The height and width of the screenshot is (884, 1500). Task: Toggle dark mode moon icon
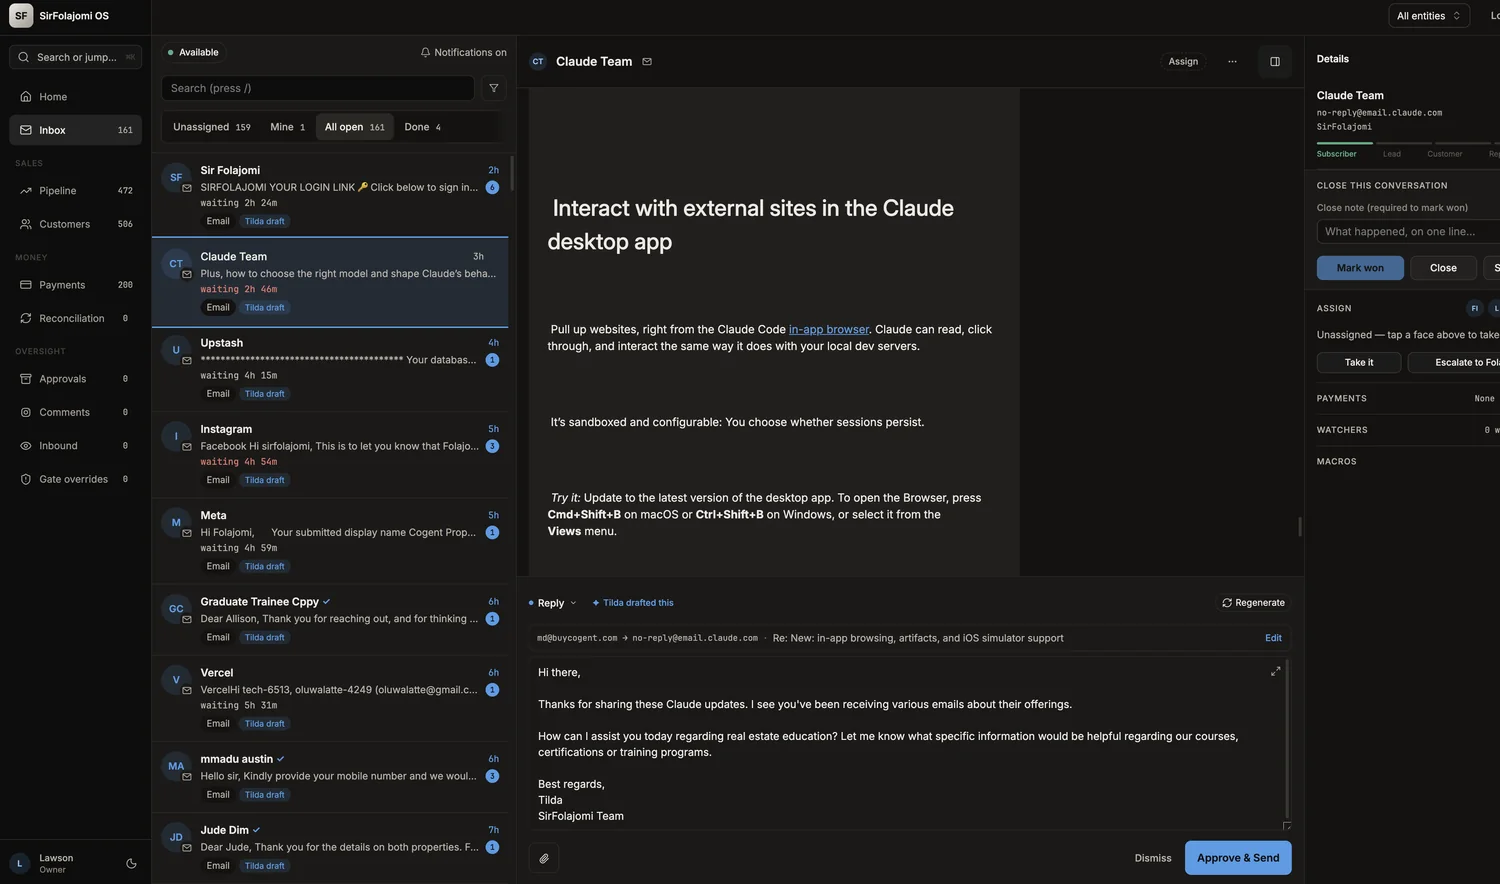(x=131, y=864)
